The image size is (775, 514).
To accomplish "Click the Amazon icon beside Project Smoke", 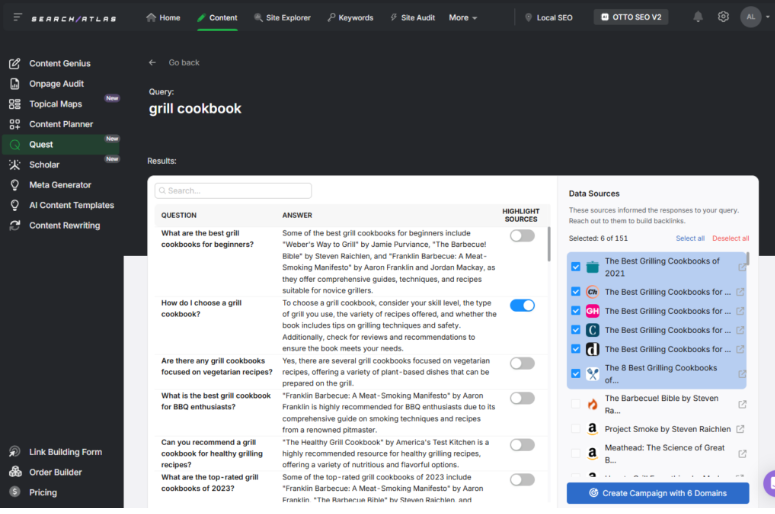I will coord(592,429).
